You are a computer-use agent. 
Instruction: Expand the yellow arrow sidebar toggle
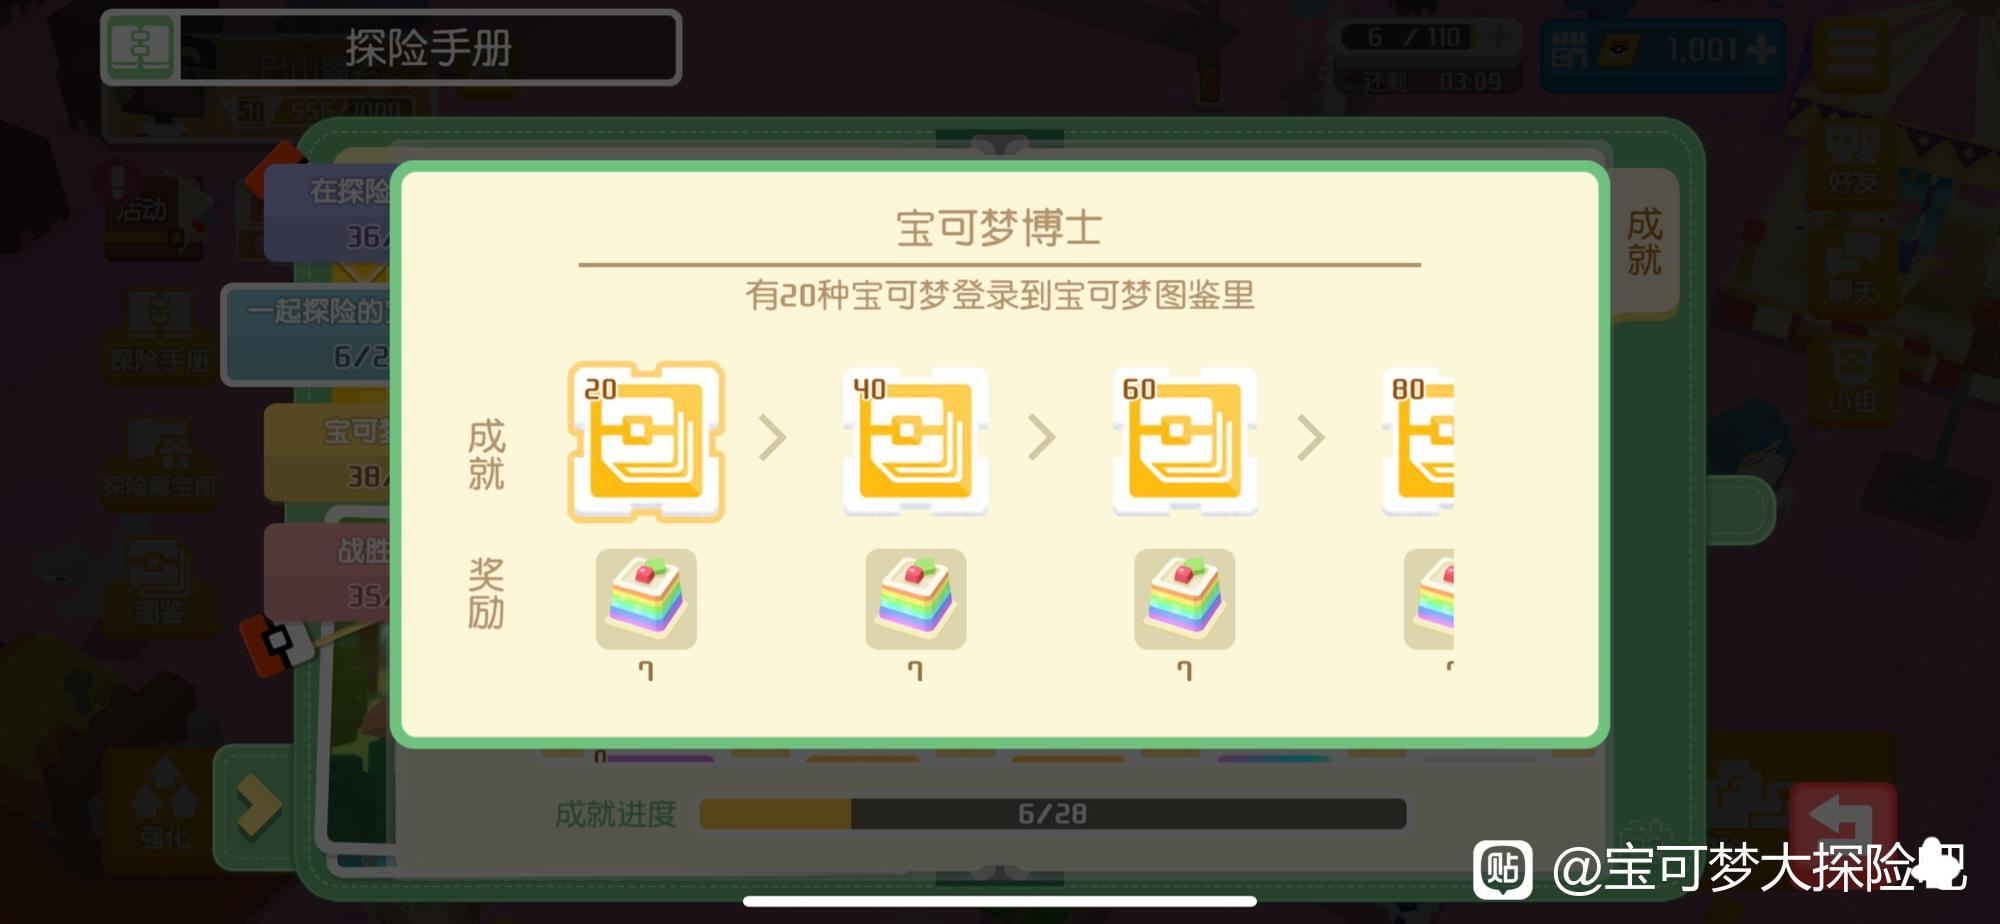pyautogui.click(x=257, y=806)
